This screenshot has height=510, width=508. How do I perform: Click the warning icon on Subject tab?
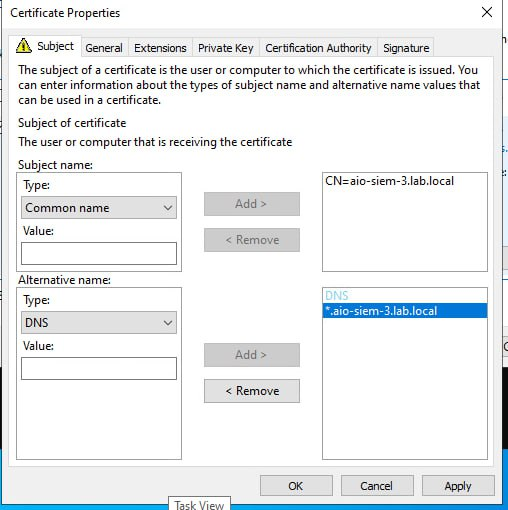tap(24, 46)
